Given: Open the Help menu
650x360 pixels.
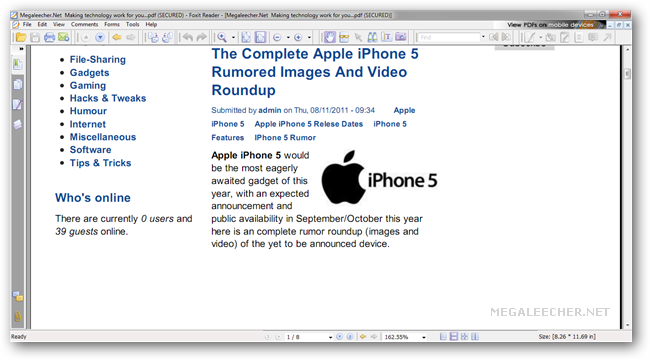Looking at the screenshot, I should coord(151,24).
